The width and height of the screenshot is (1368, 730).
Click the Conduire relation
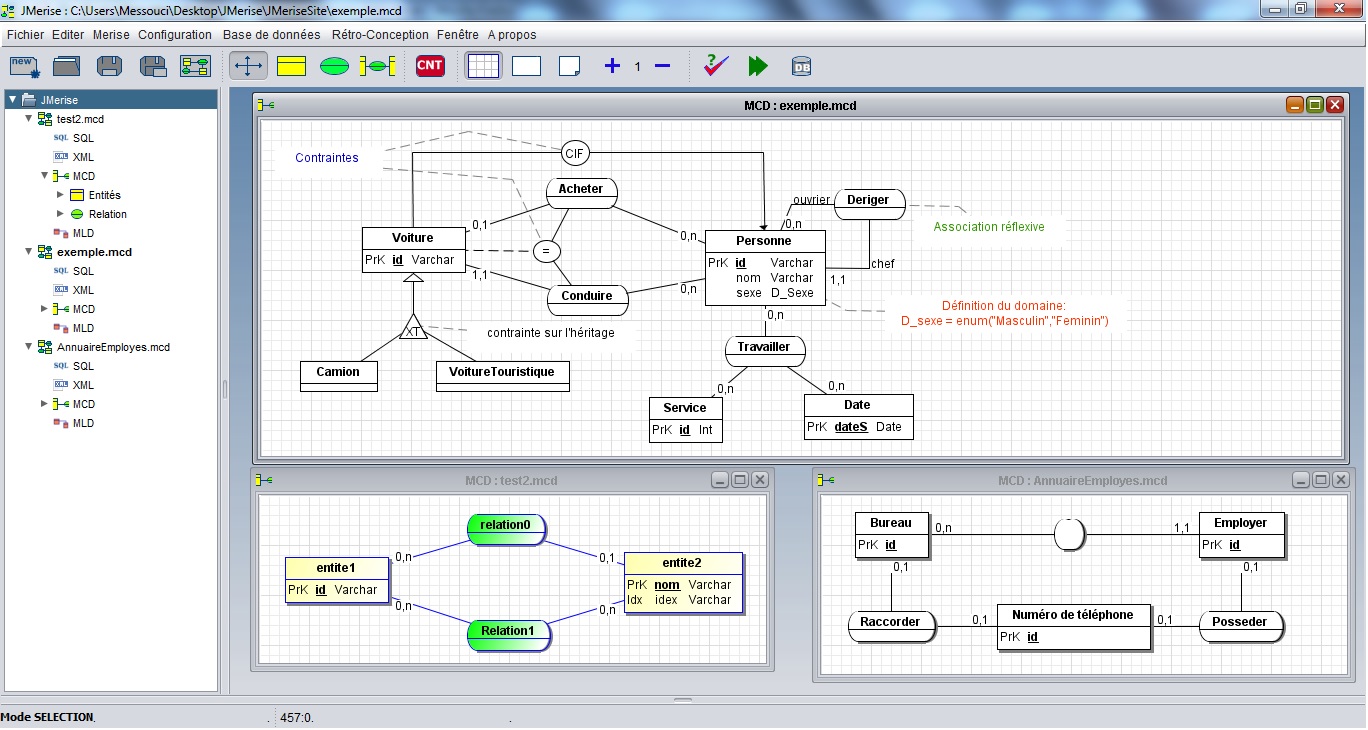coord(587,299)
